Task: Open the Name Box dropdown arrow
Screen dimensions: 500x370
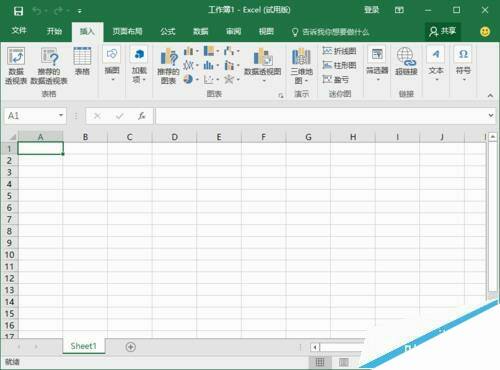Action: 61,115
